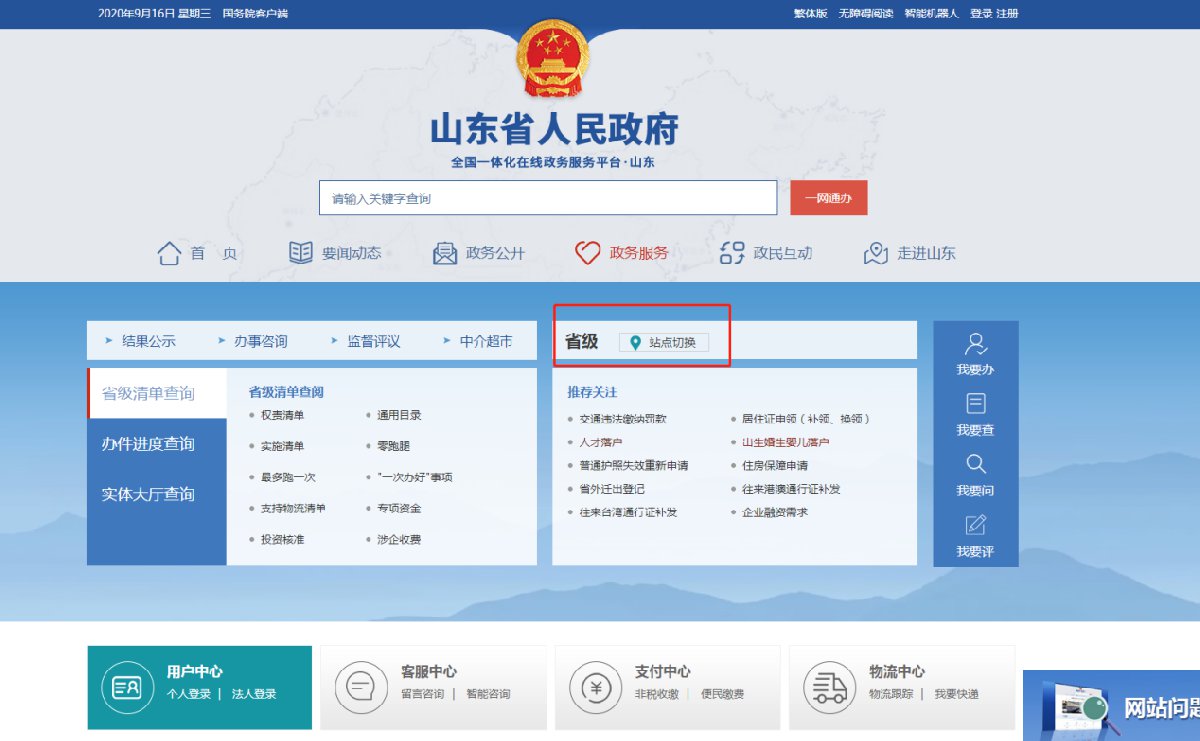Open the 最多跑一次 link
Screen dimensions: 1200x741
(288, 477)
